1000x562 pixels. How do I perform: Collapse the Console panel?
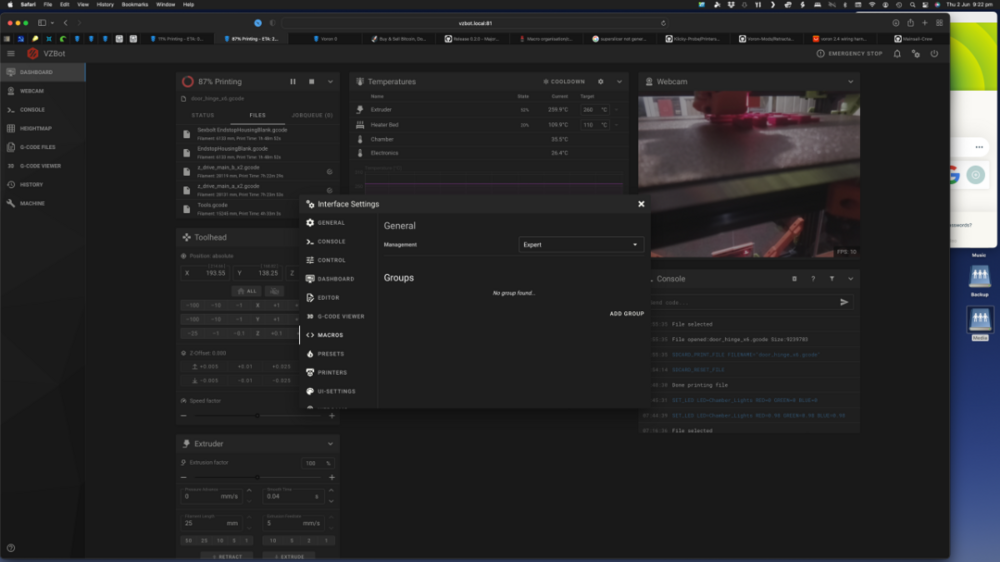tap(850, 279)
